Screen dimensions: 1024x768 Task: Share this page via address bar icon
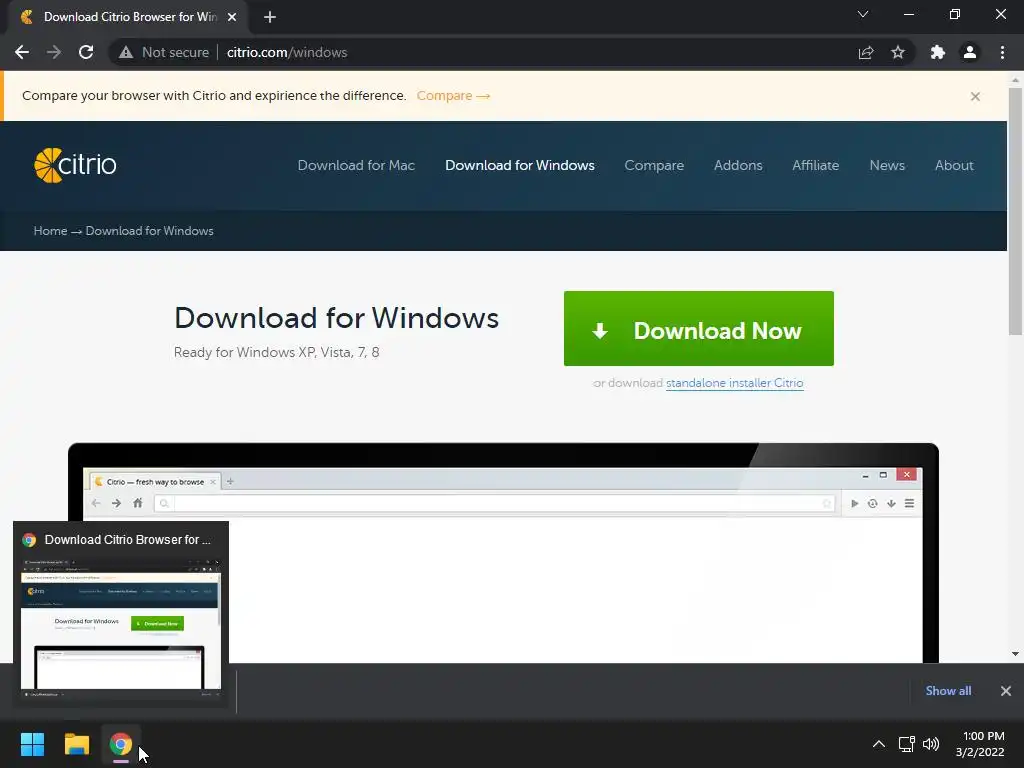866,52
